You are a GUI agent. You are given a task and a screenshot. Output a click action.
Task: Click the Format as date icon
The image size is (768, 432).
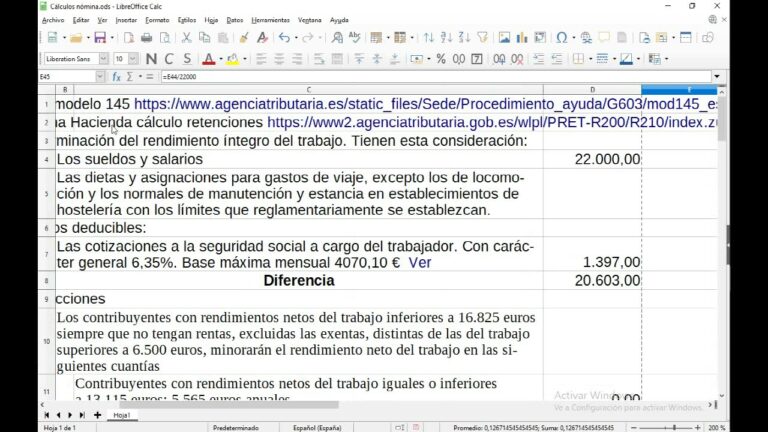click(x=477, y=59)
